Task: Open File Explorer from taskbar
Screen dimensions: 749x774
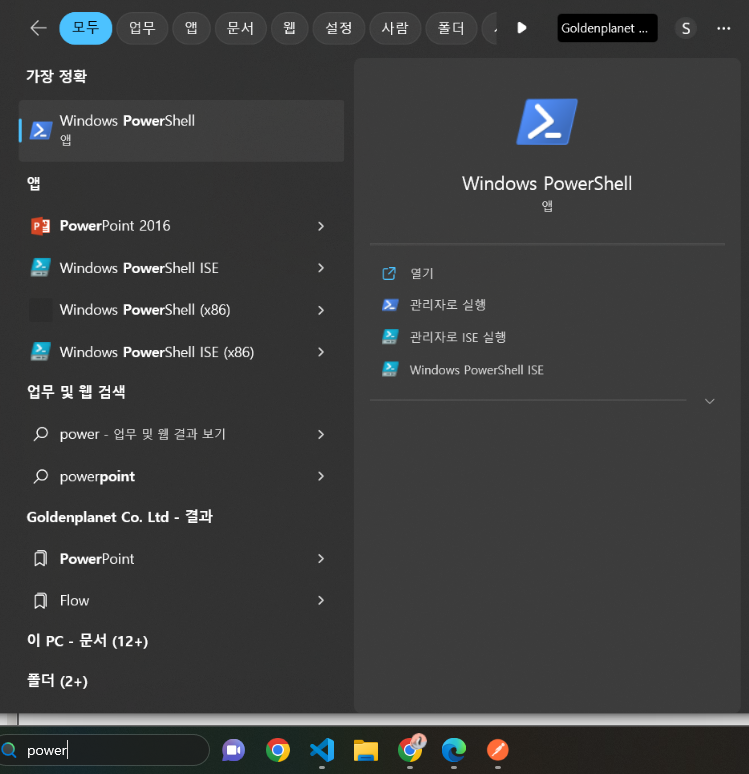Action: (366, 750)
